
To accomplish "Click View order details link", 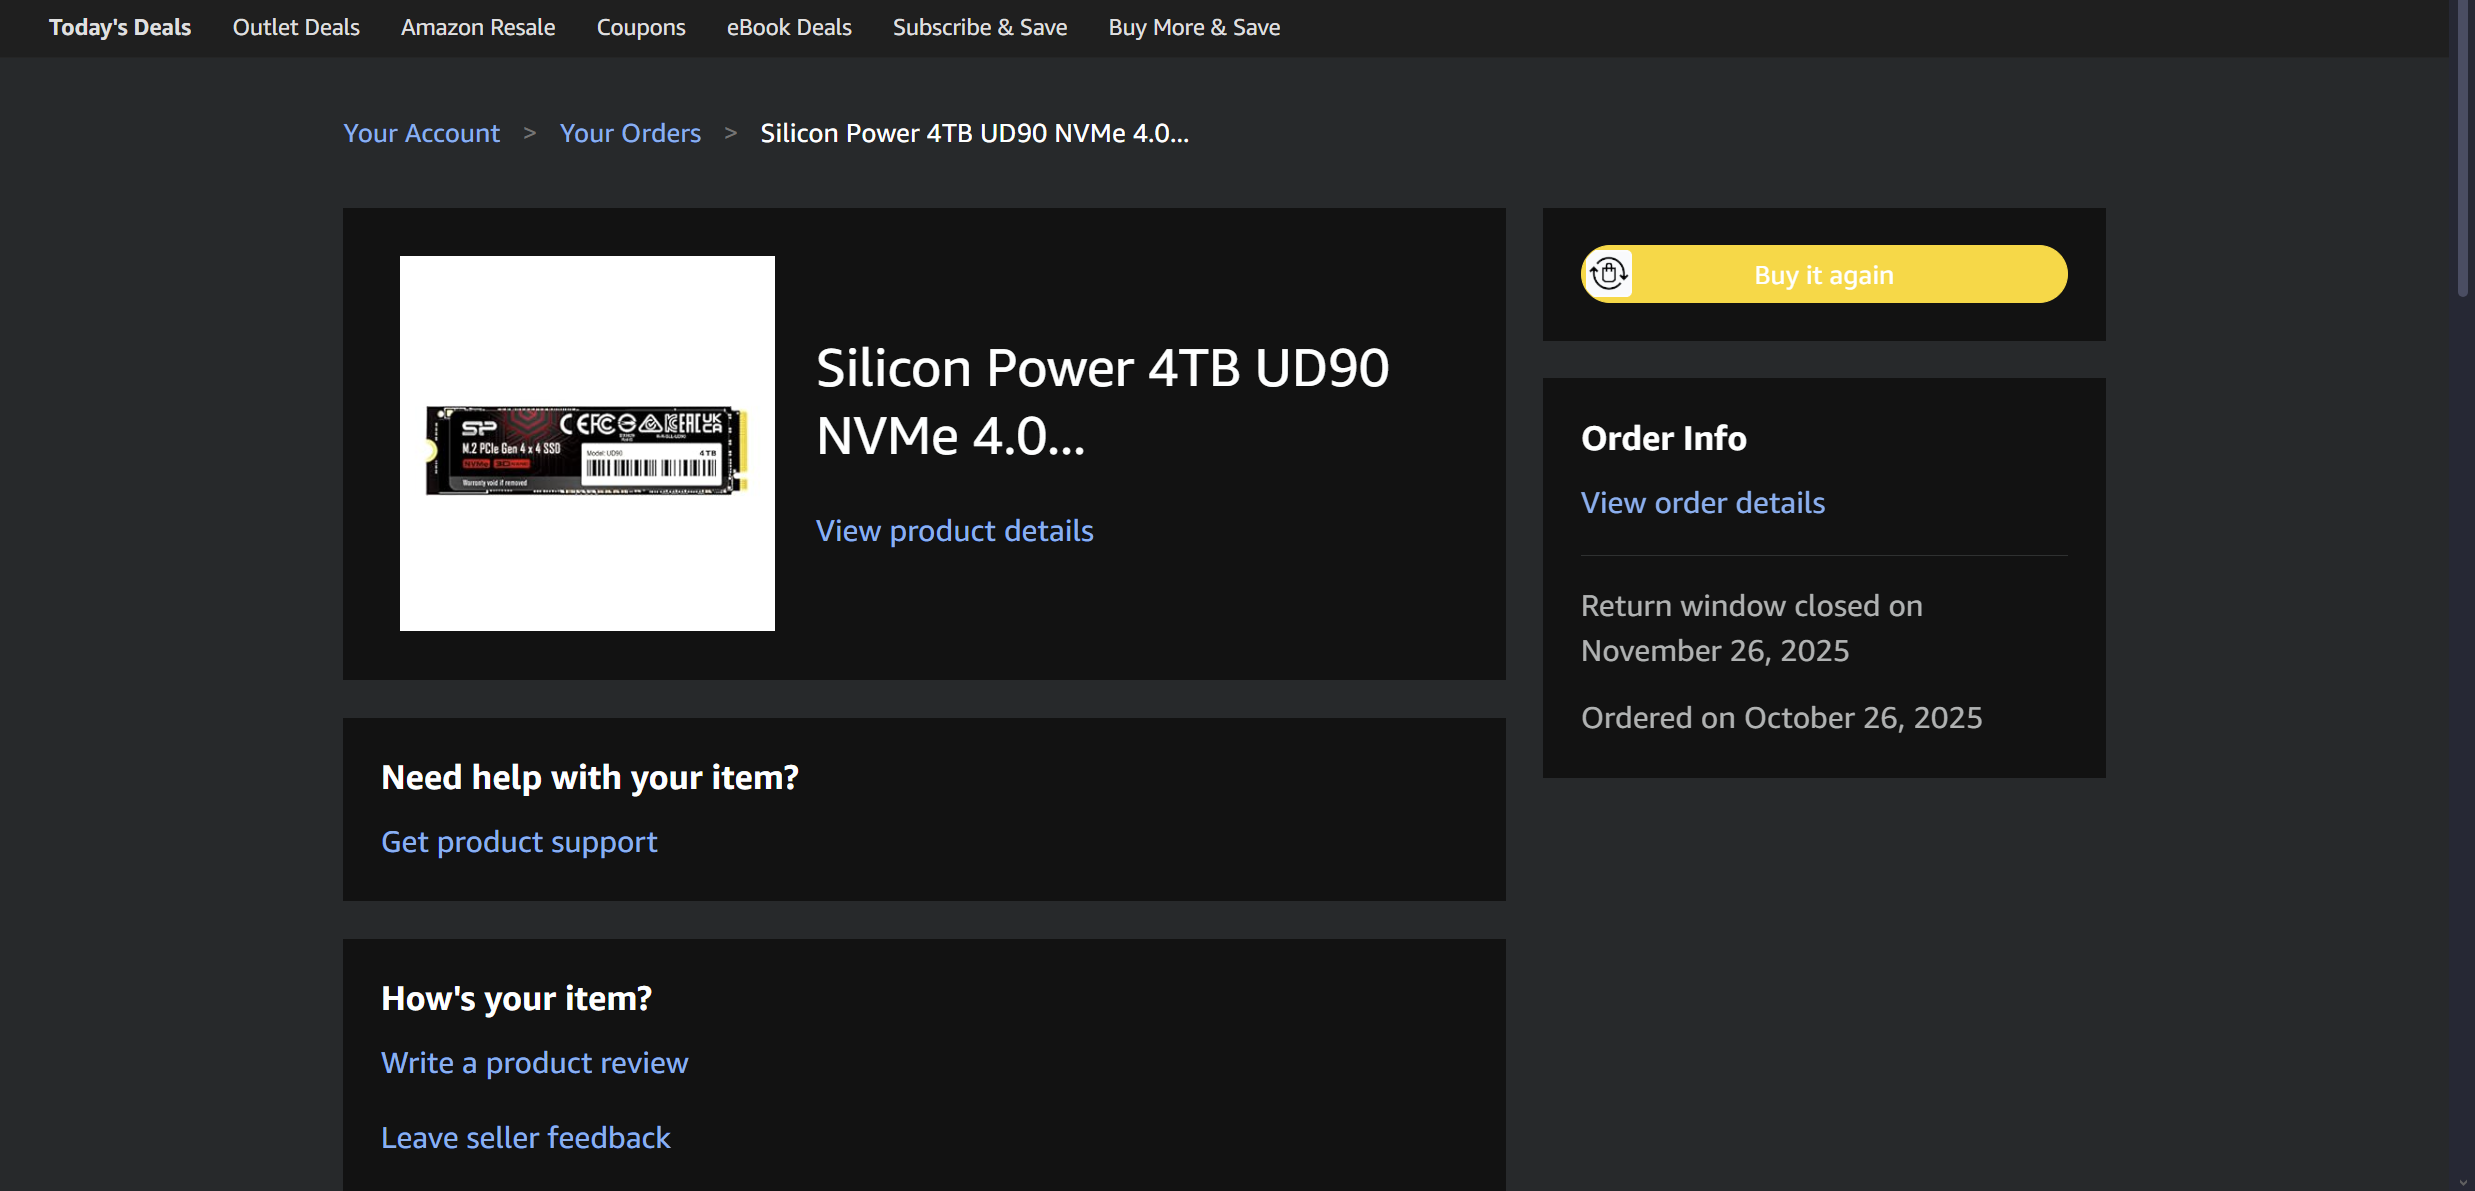I will [1702, 502].
